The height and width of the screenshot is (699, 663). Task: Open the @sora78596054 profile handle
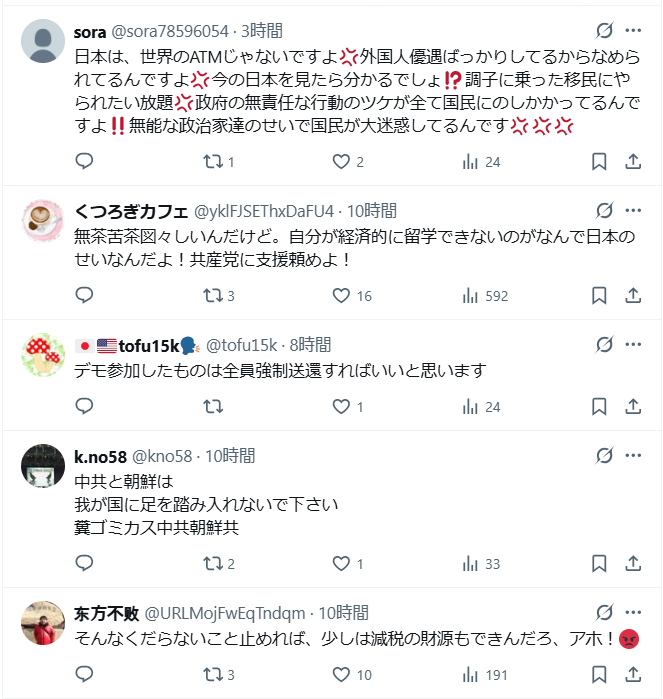point(169,31)
